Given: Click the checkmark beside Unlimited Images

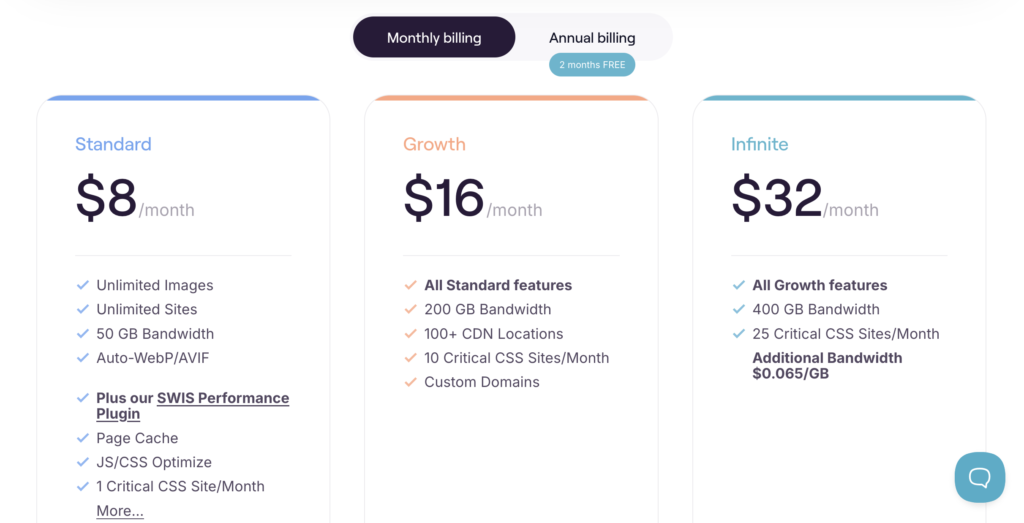Looking at the screenshot, I should (83, 285).
